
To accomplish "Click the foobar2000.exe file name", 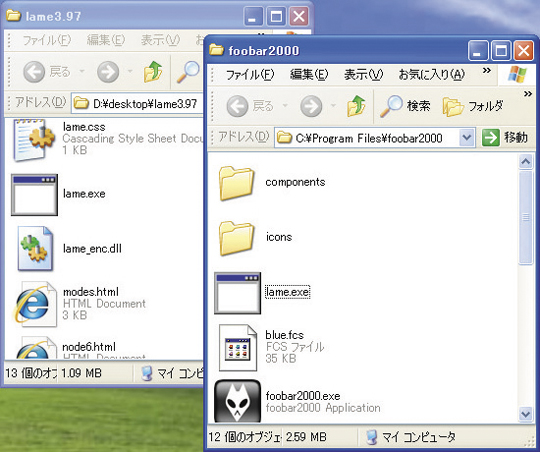I will (x=303, y=396).
